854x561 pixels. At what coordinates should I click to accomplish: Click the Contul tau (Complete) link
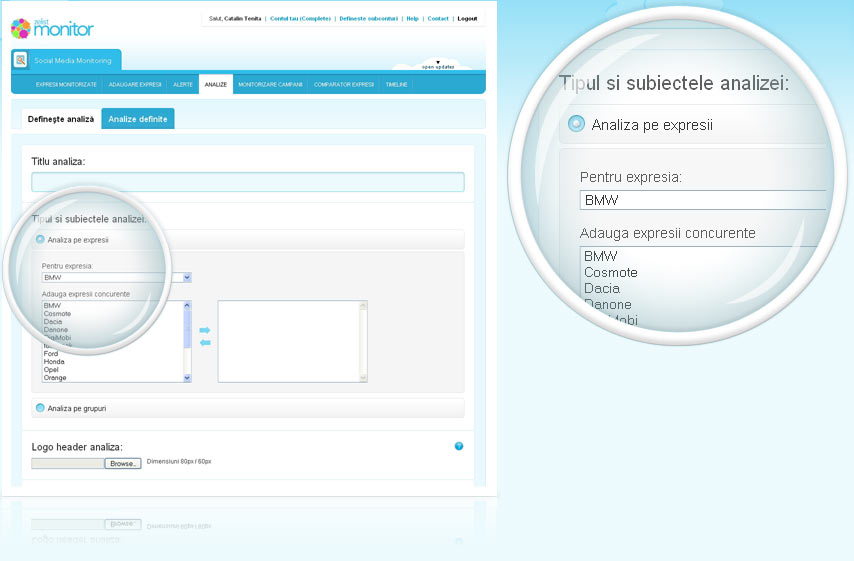301,19
